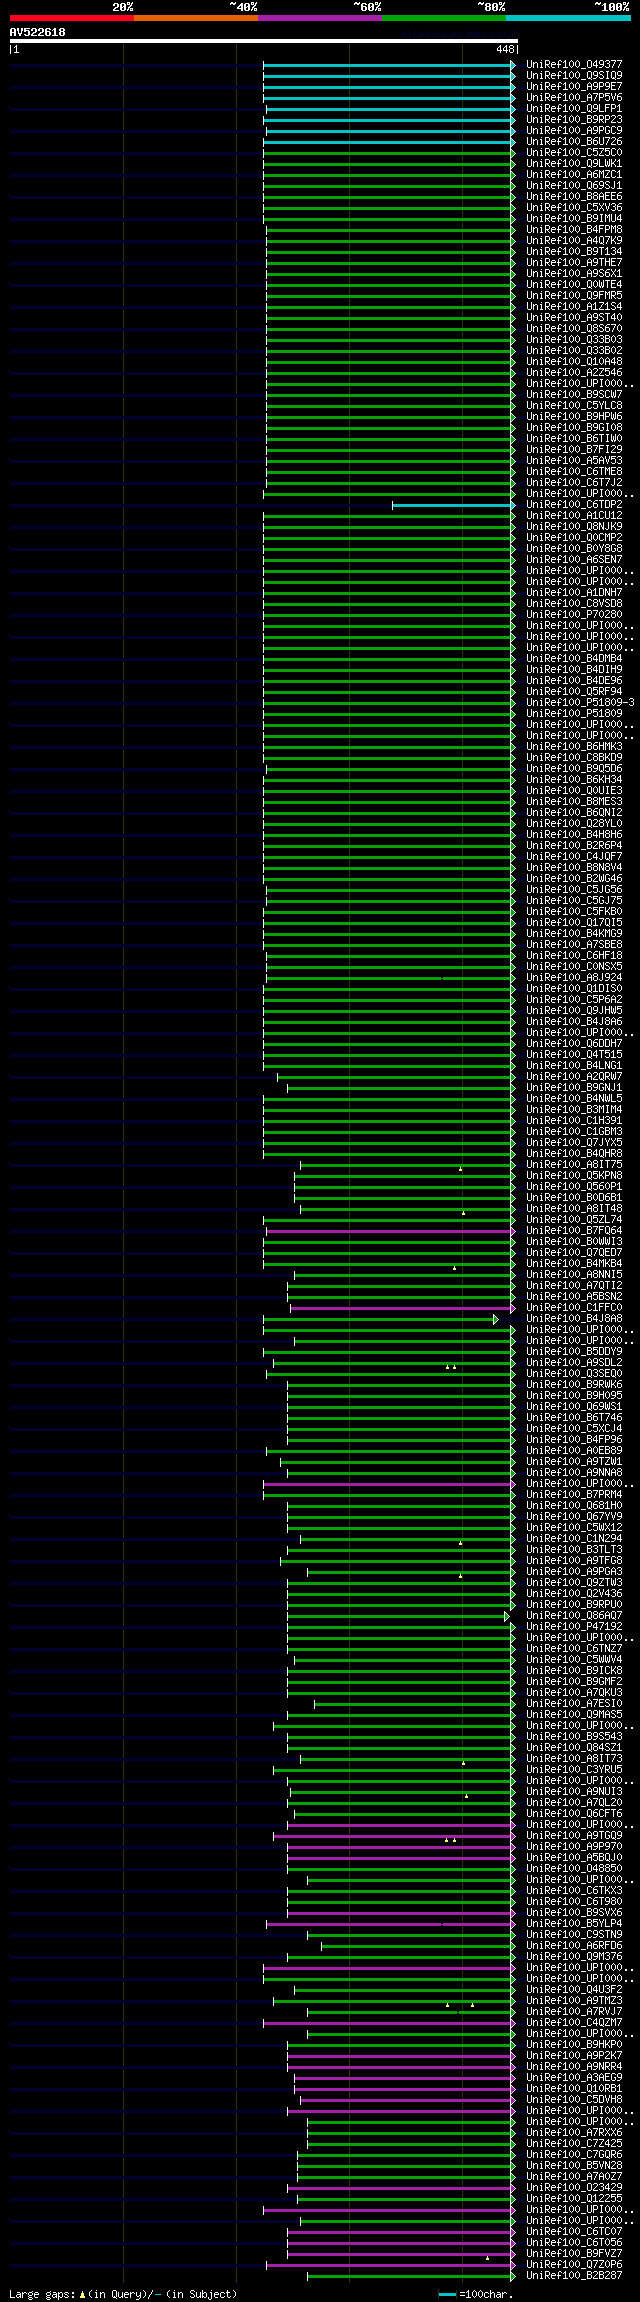640x2302 pixels.
Task: Select the UniRef100_B9SCW7 label
Action: (x=574, y=395)
